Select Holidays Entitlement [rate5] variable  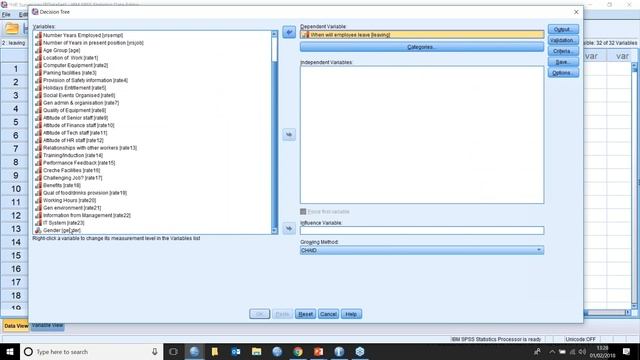tap(74, 88)
